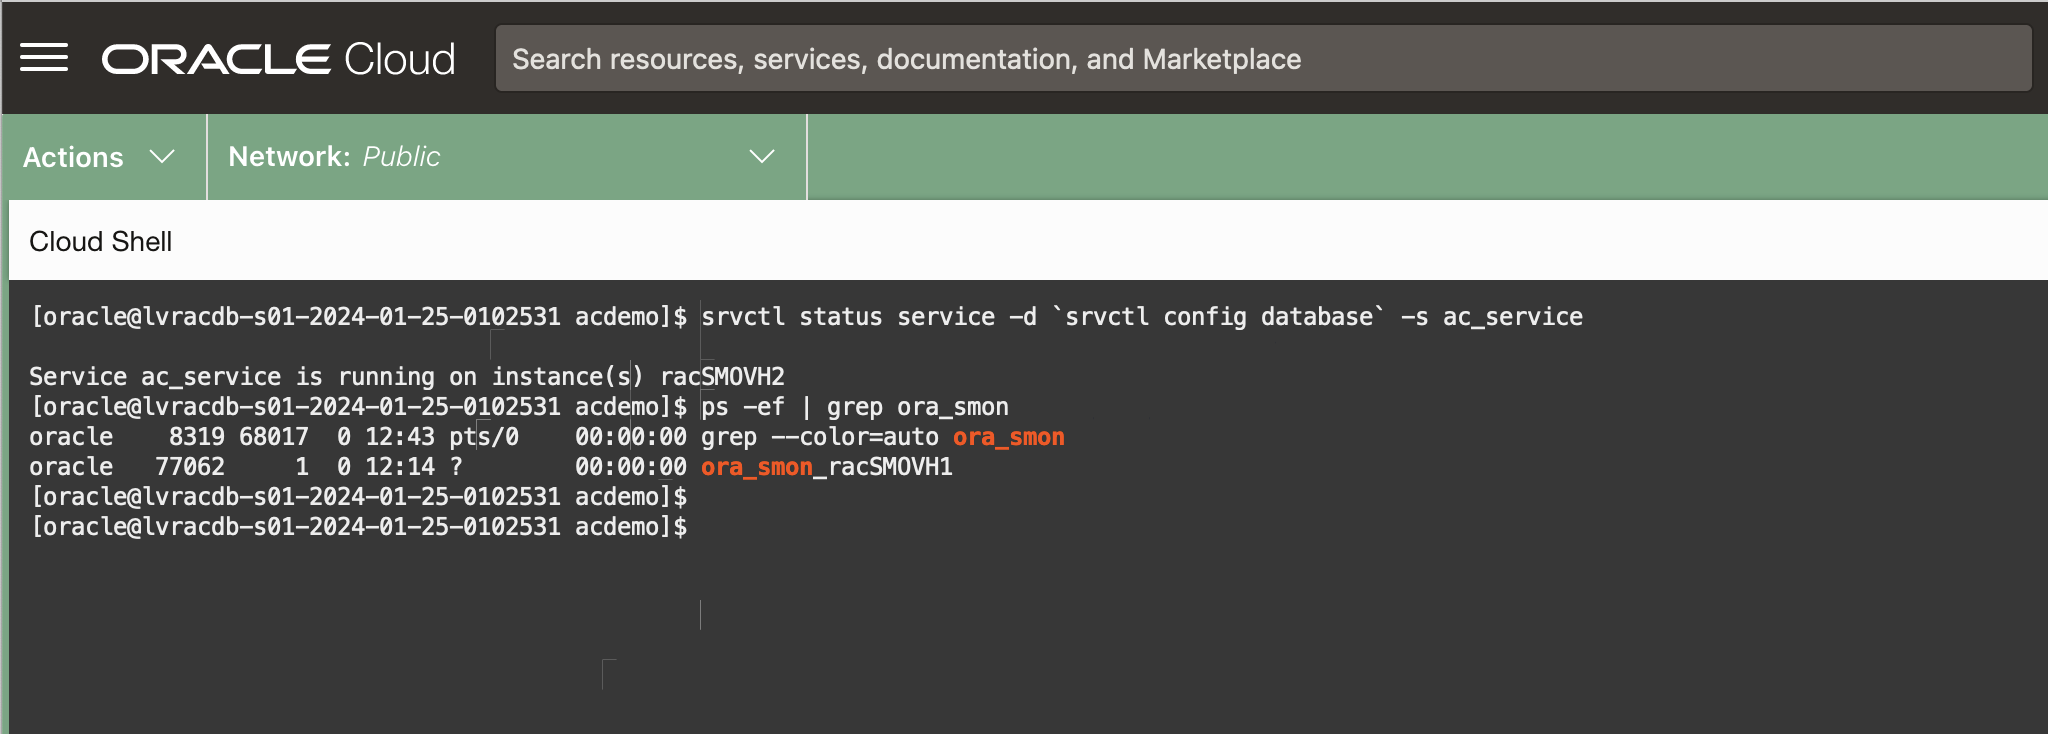This screenshot has width=2048, height=734.
Task: Click process ID 77062 in terminal output
Action: point(190,467)
